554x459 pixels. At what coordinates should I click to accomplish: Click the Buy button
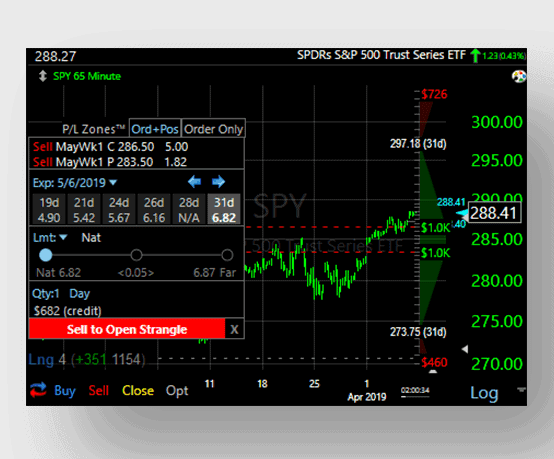pyautogui.click(x=65, y=391)
